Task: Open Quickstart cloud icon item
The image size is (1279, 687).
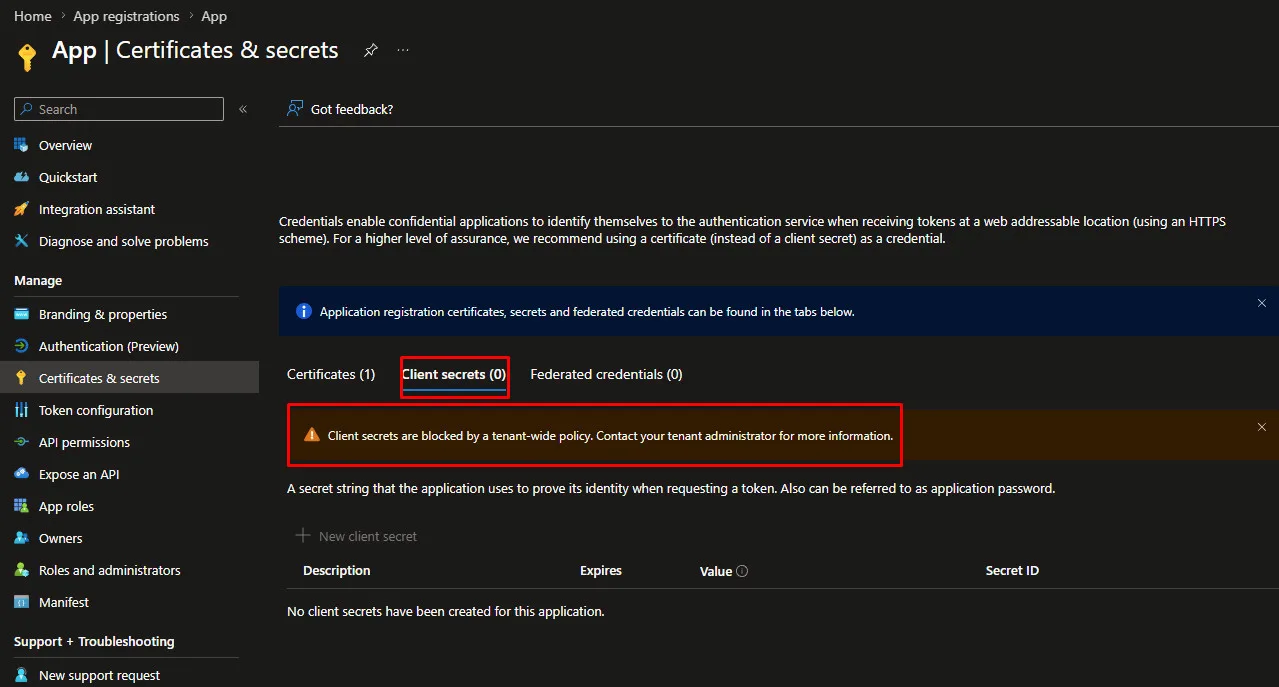Action: point(21,177)
